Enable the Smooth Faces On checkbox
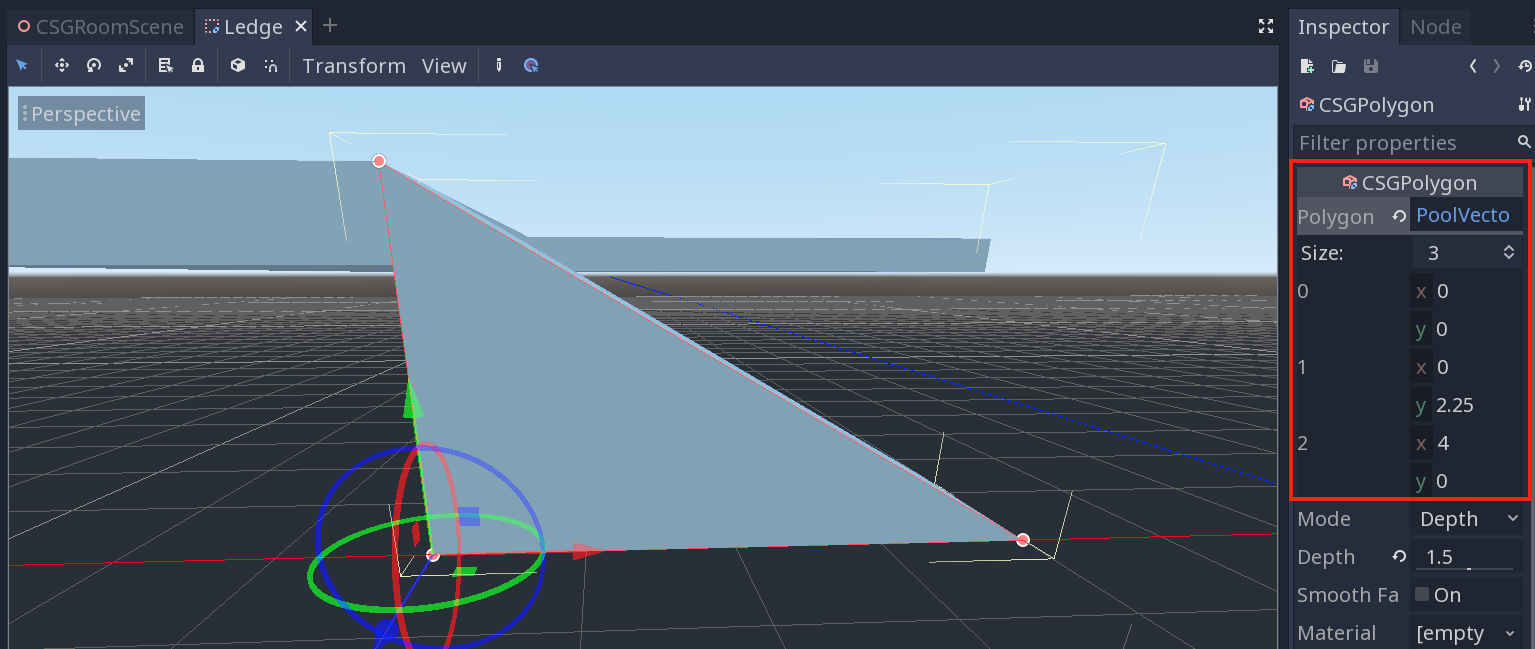This screenshot has height=649, width=1535. pyautogui.click(x=1422, y=594)
